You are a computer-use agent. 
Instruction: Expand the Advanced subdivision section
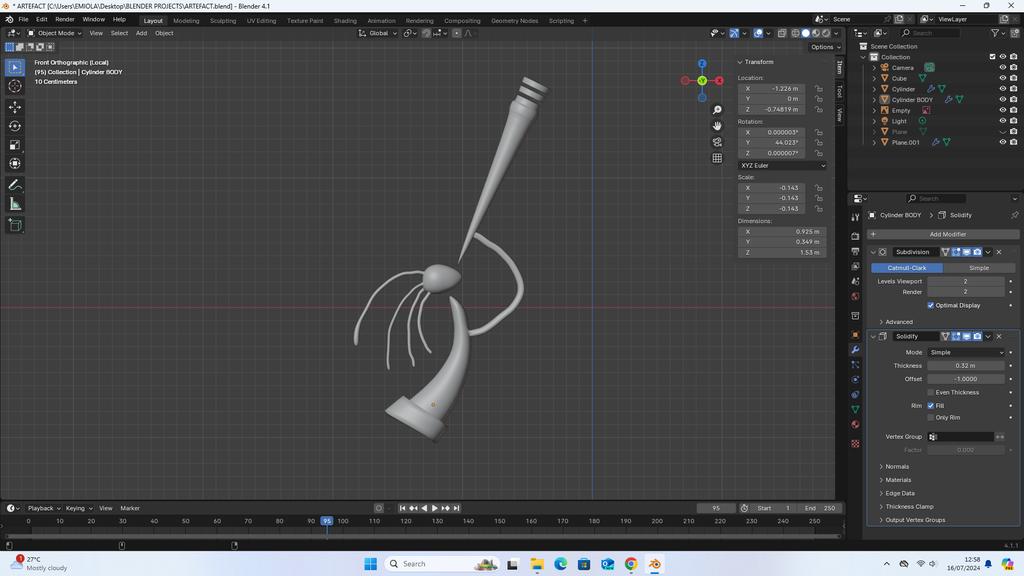(899, 321)
